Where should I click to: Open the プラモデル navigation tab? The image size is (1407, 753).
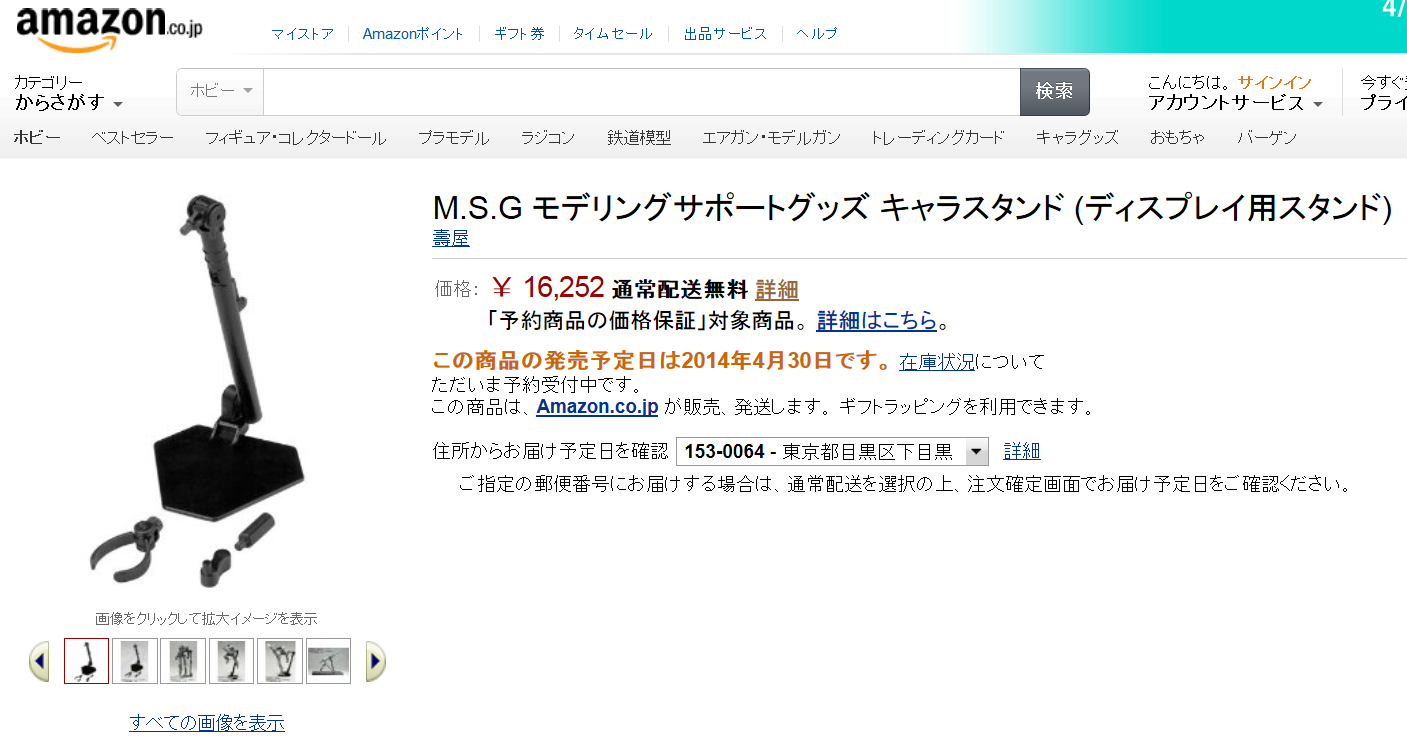453,138
